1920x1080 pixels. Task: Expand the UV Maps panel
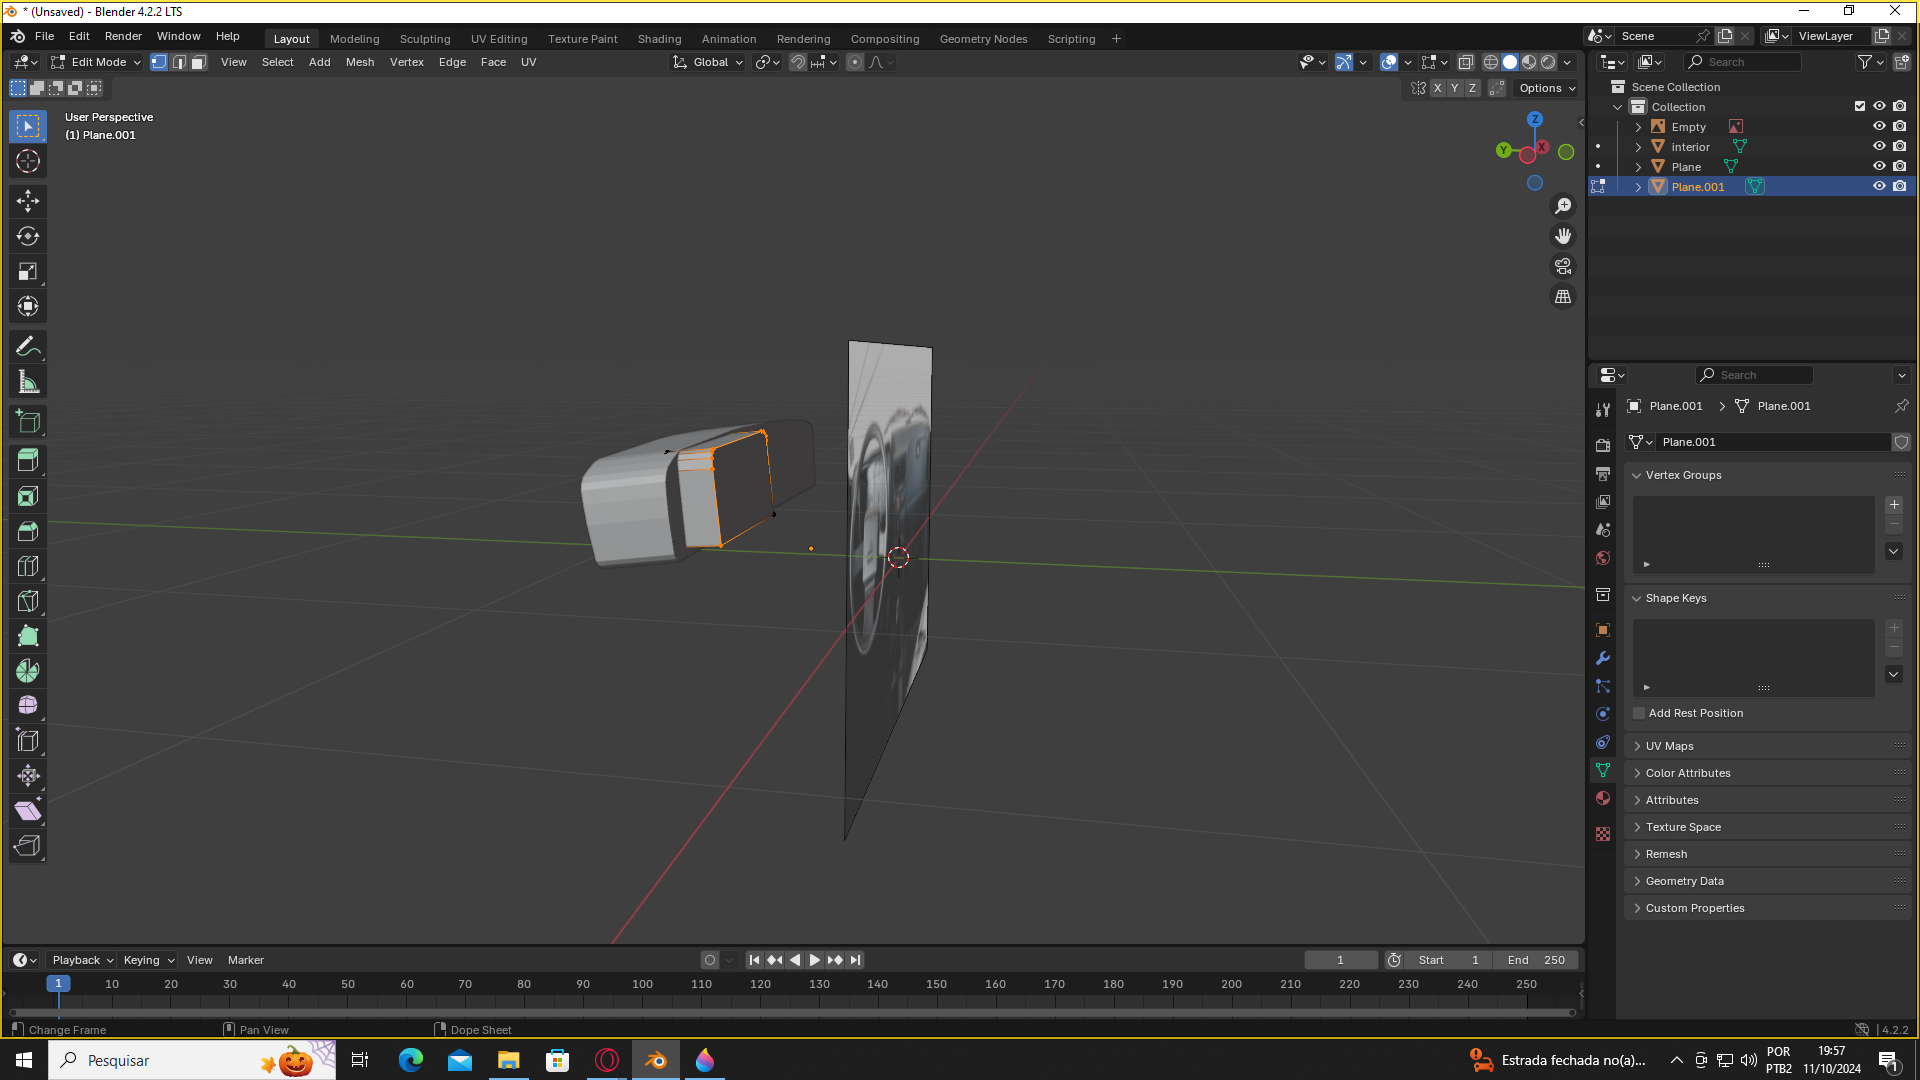click(1669, 746)
